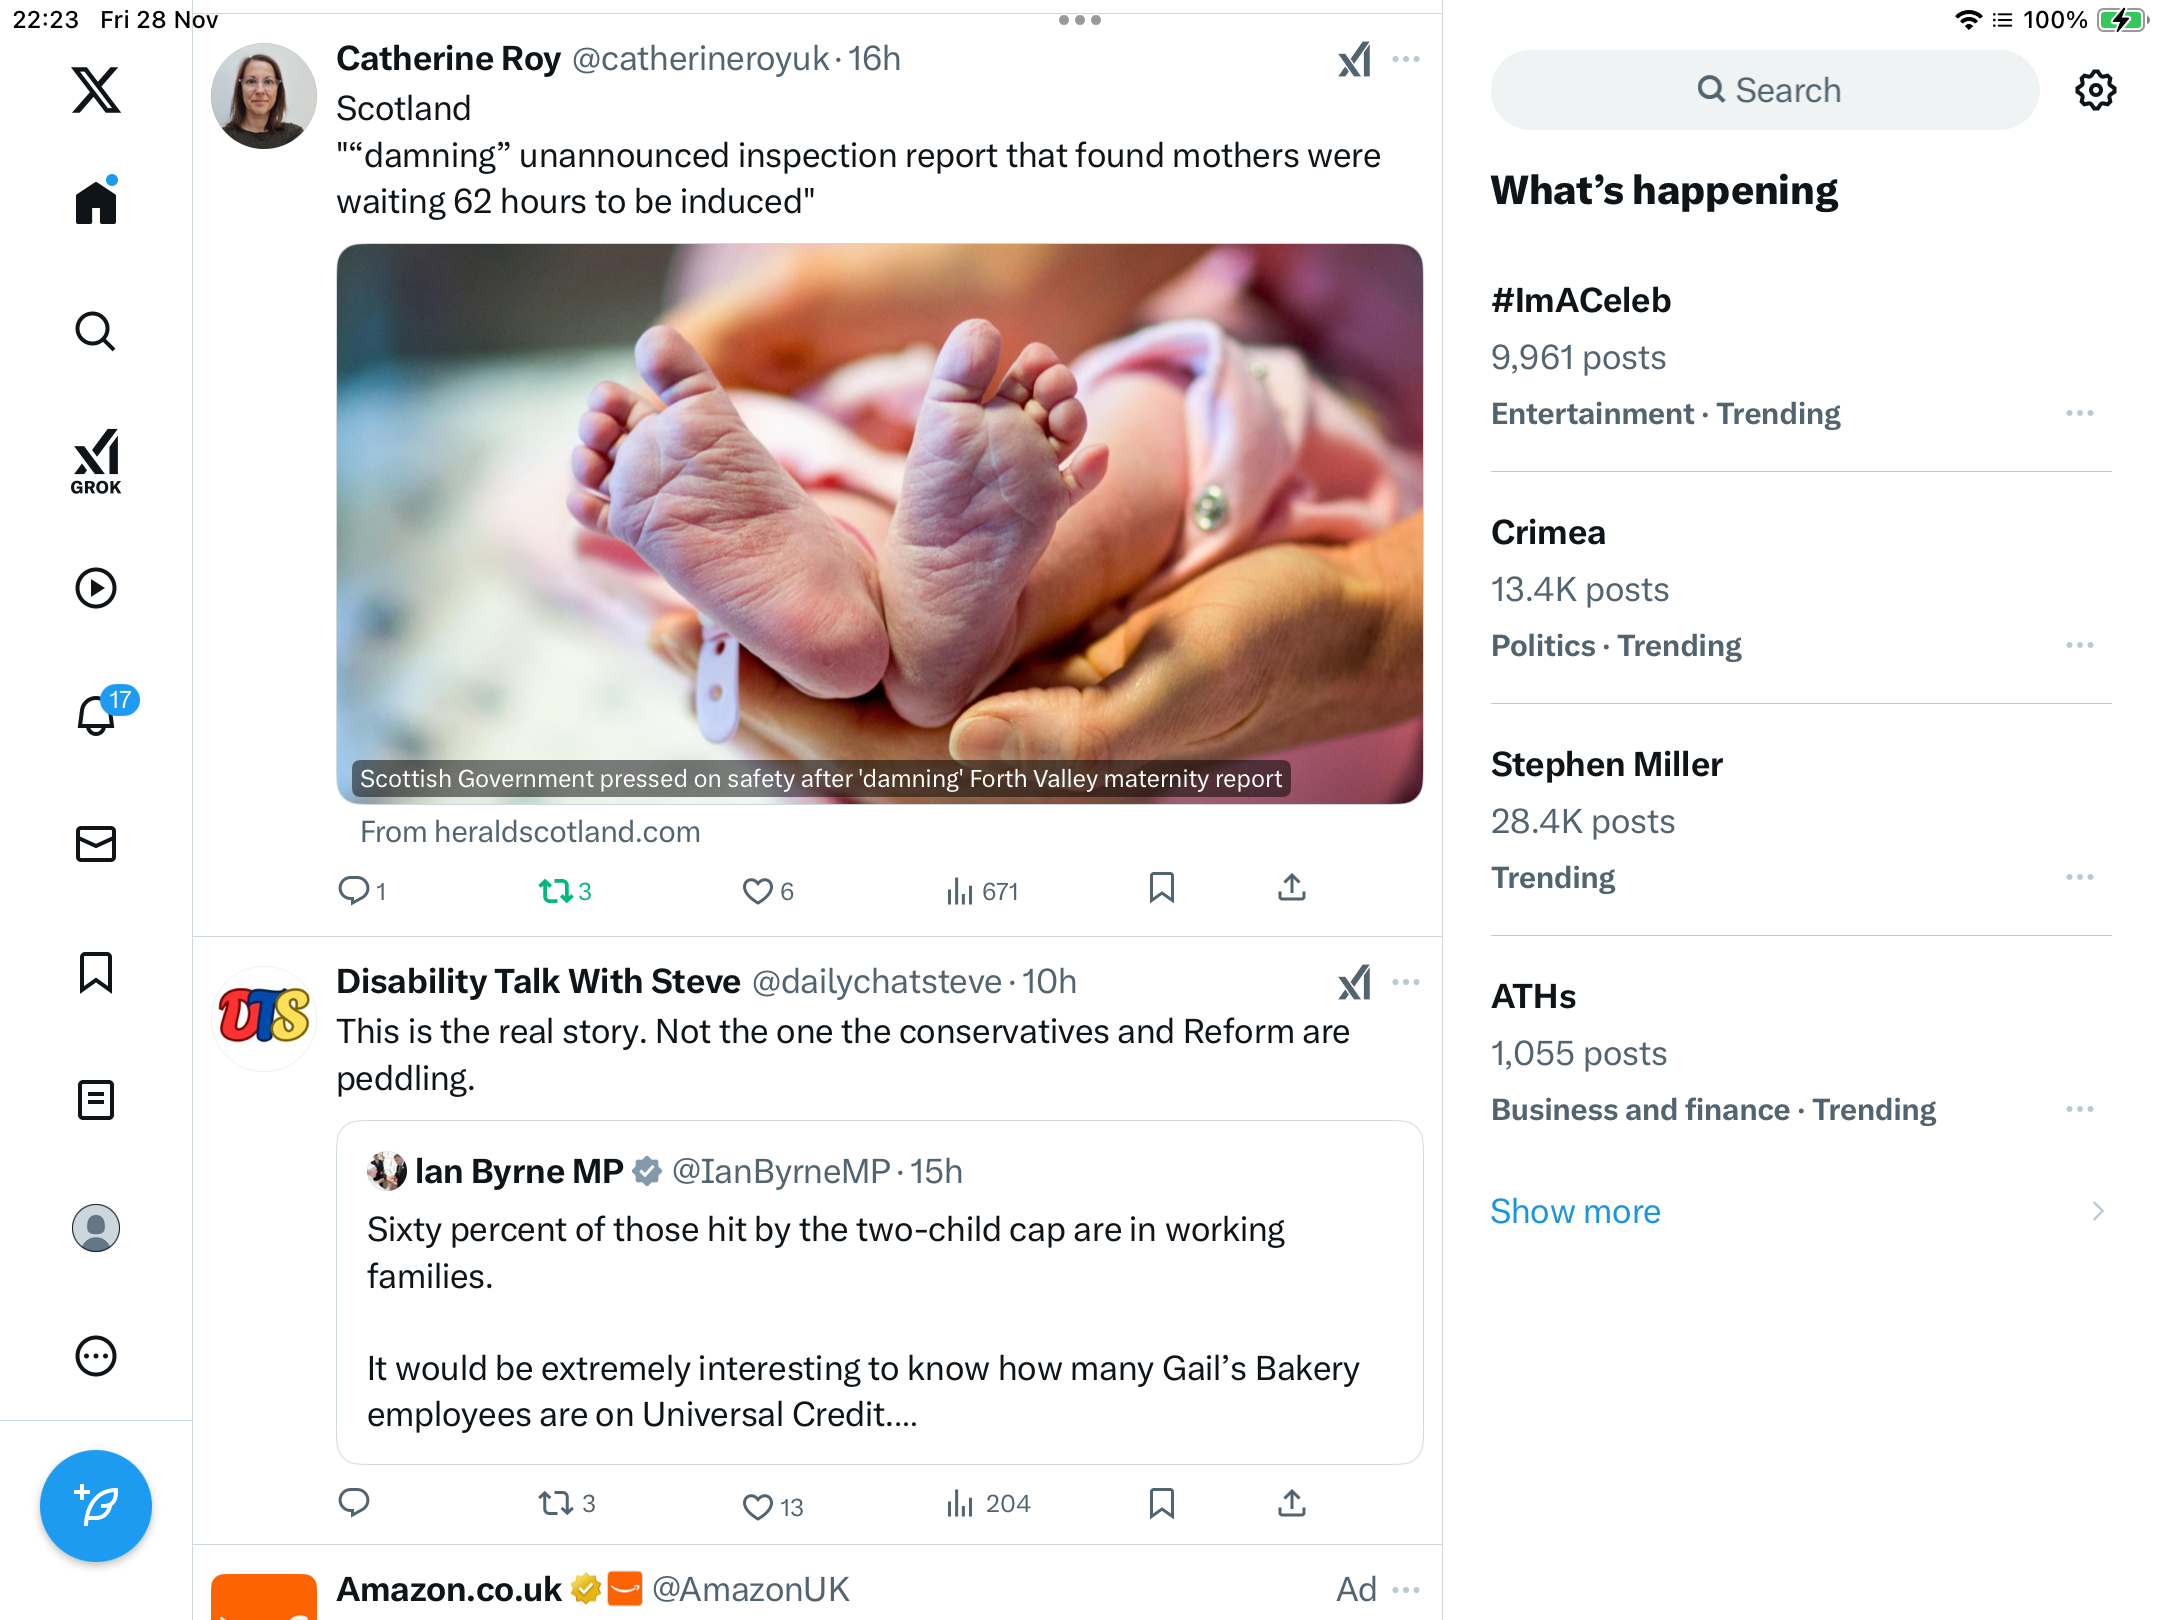Open more options on Catherine Roy's post
Viewport: 2160px width, 1620px height.
coord(1405,59)
